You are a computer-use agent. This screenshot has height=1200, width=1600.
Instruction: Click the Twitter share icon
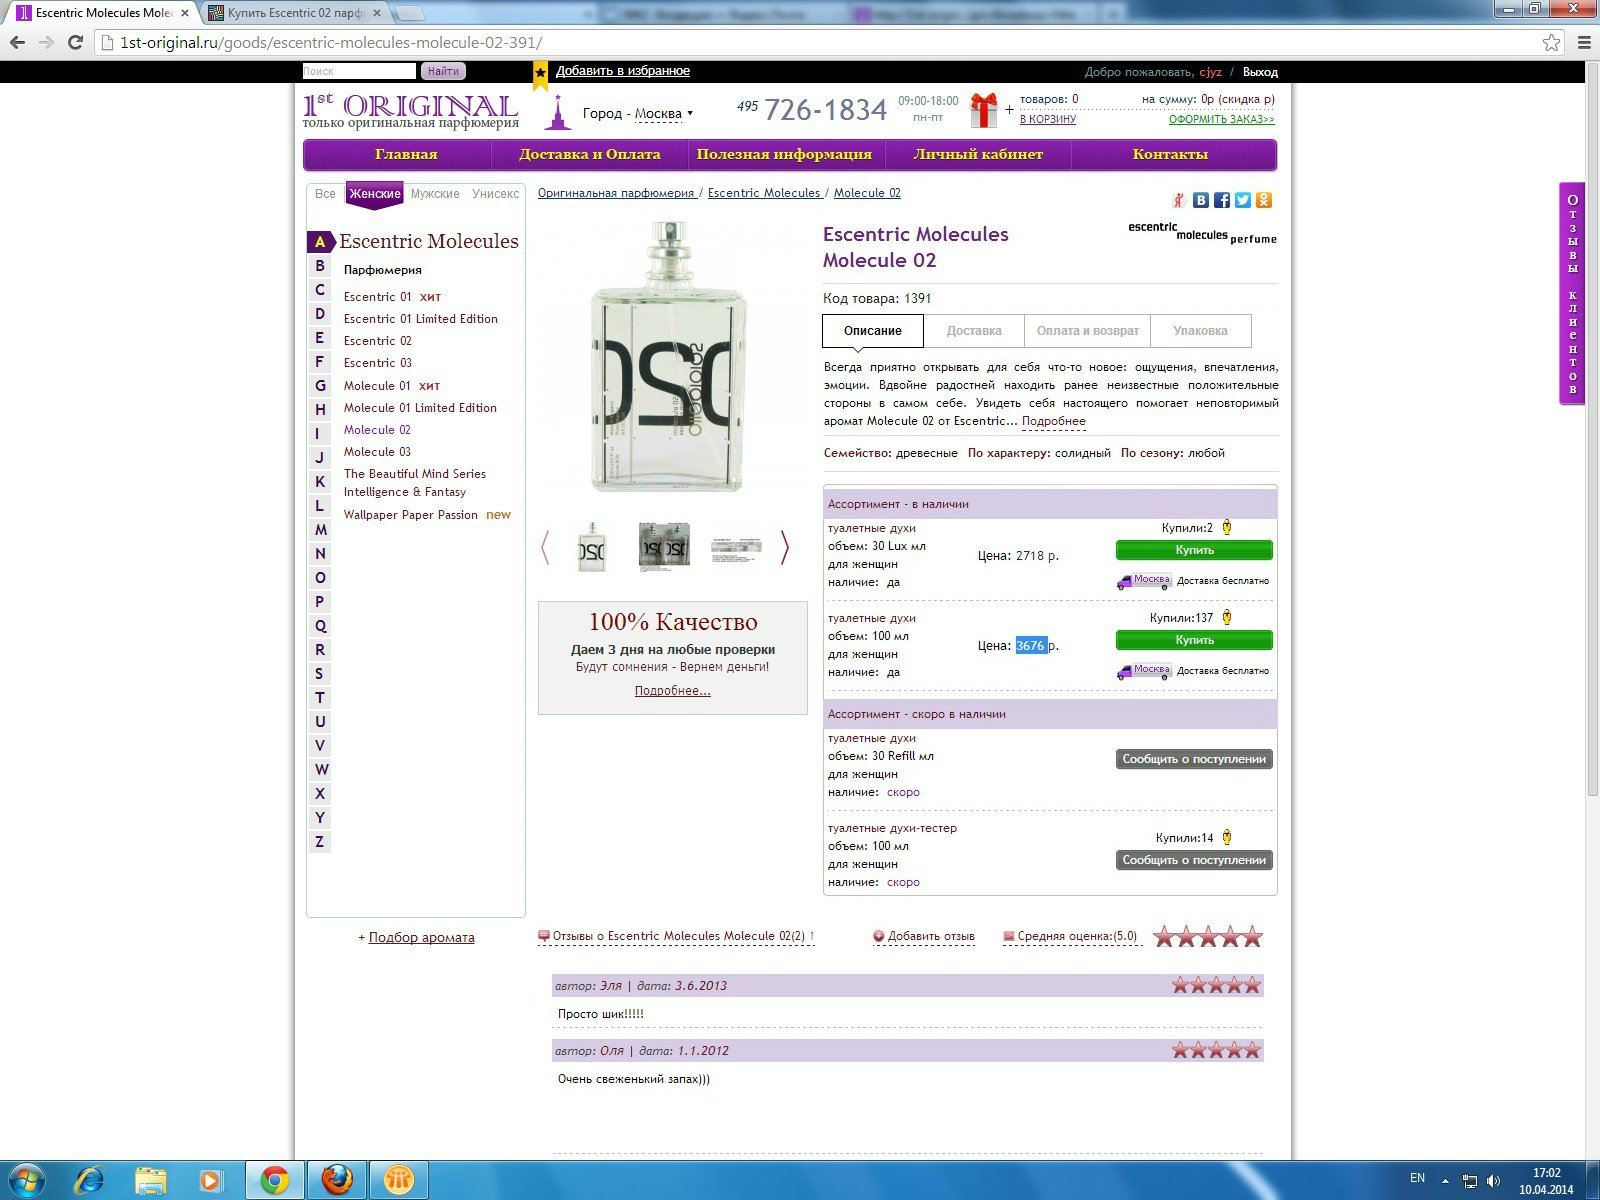tap(1243, 200)
